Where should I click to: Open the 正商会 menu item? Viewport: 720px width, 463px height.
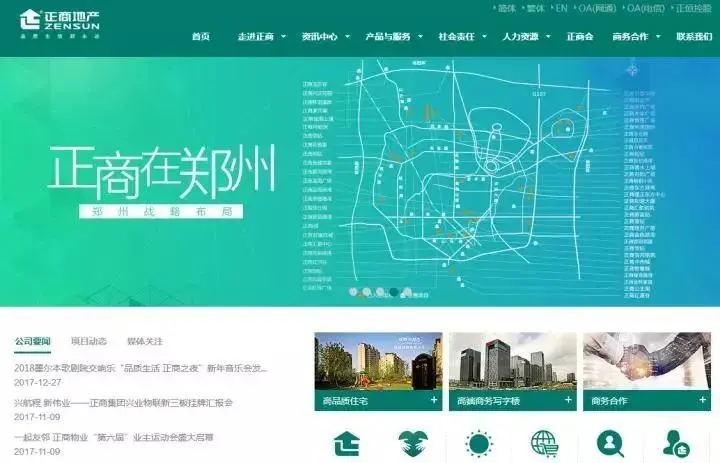point(580,36)
